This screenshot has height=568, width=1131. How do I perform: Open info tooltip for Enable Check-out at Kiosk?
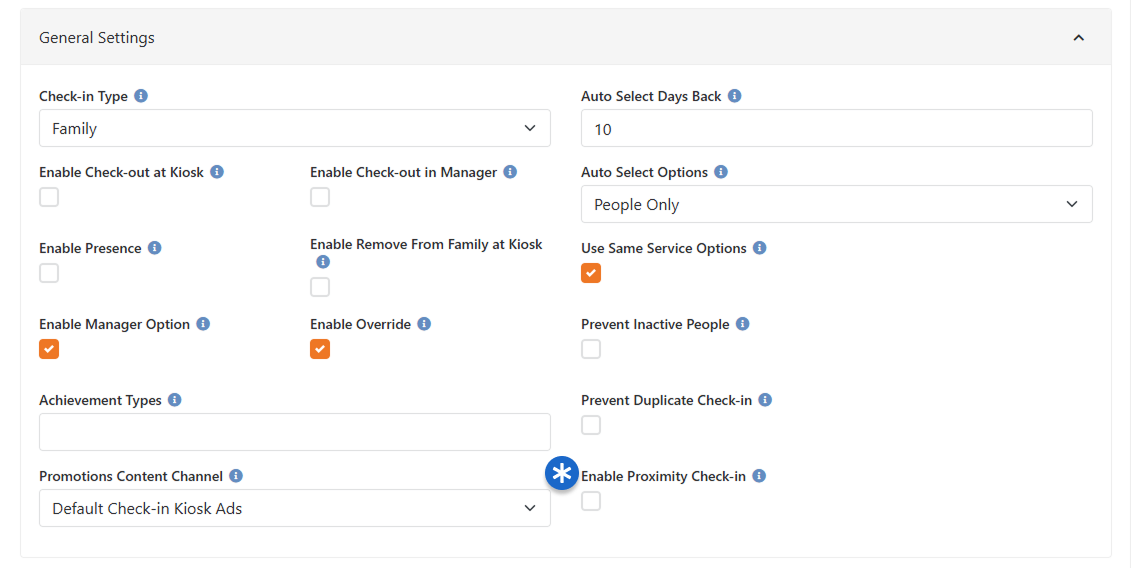(x=217, y=172)
